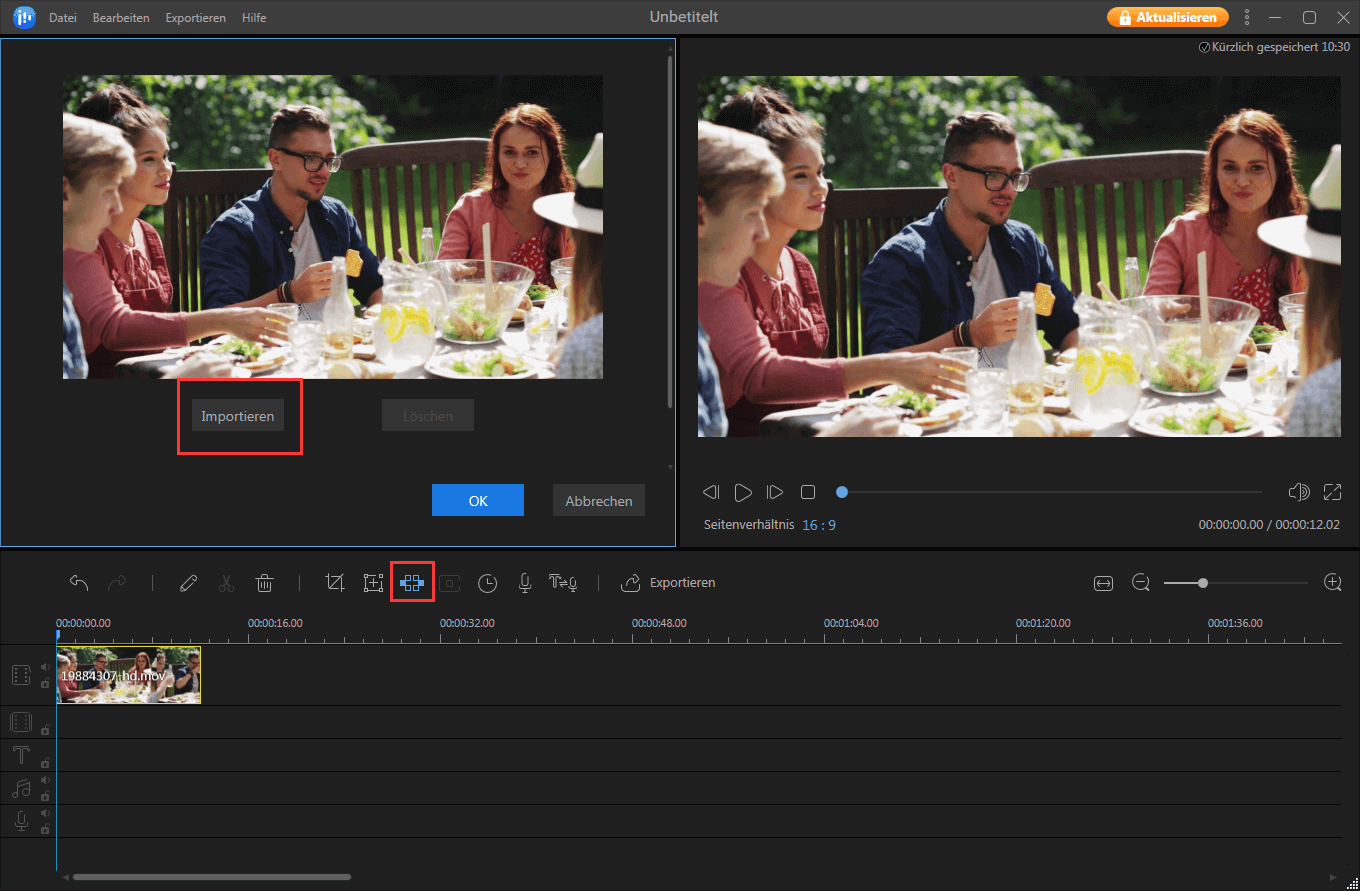Open the speech and text converter tool
This screenshot has width=1360, height=891.
pos(563,583)
